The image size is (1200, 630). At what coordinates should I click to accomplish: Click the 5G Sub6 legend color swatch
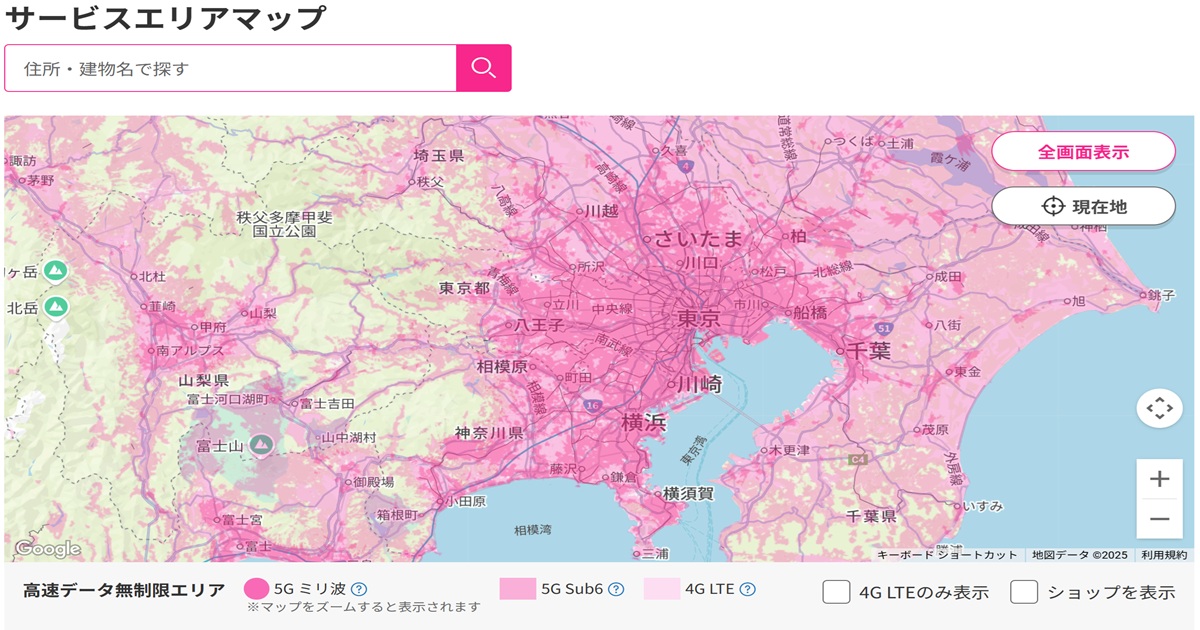pos(518,589)
